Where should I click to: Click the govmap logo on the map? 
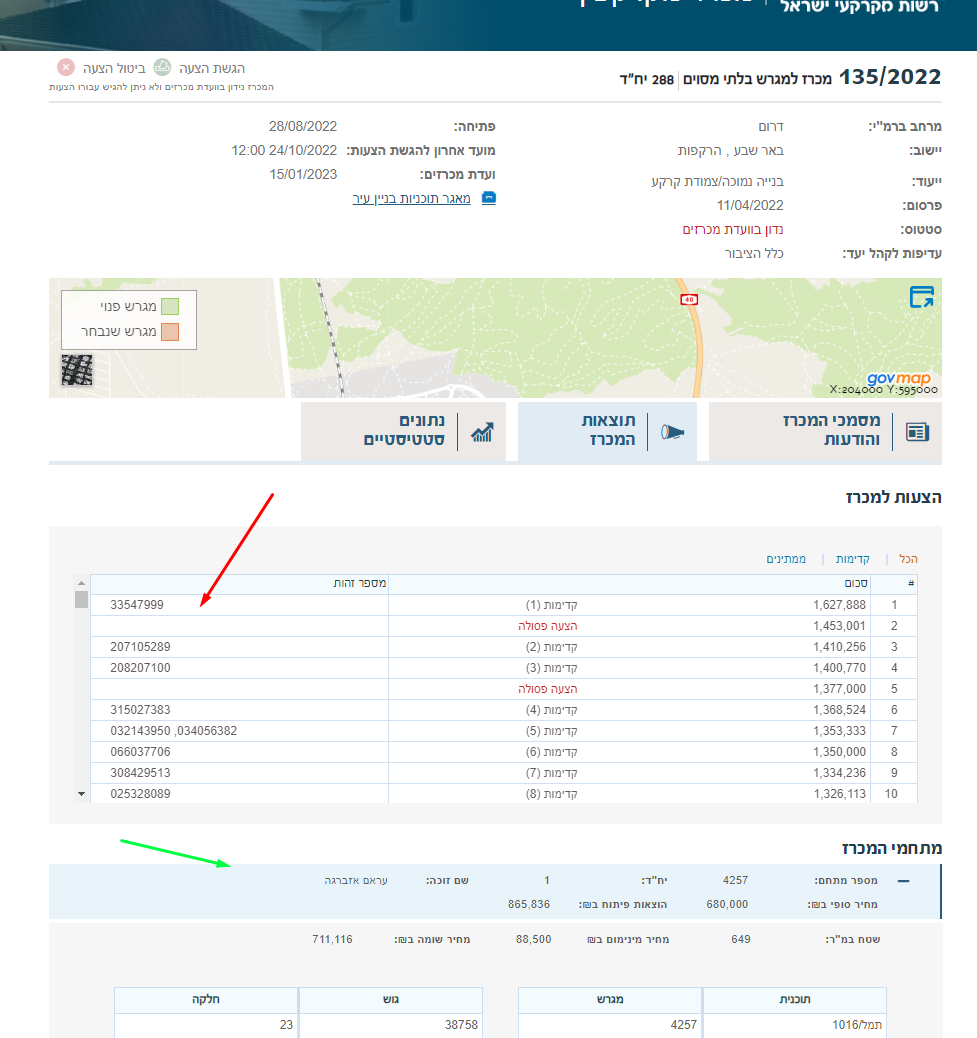click(898, 379)
